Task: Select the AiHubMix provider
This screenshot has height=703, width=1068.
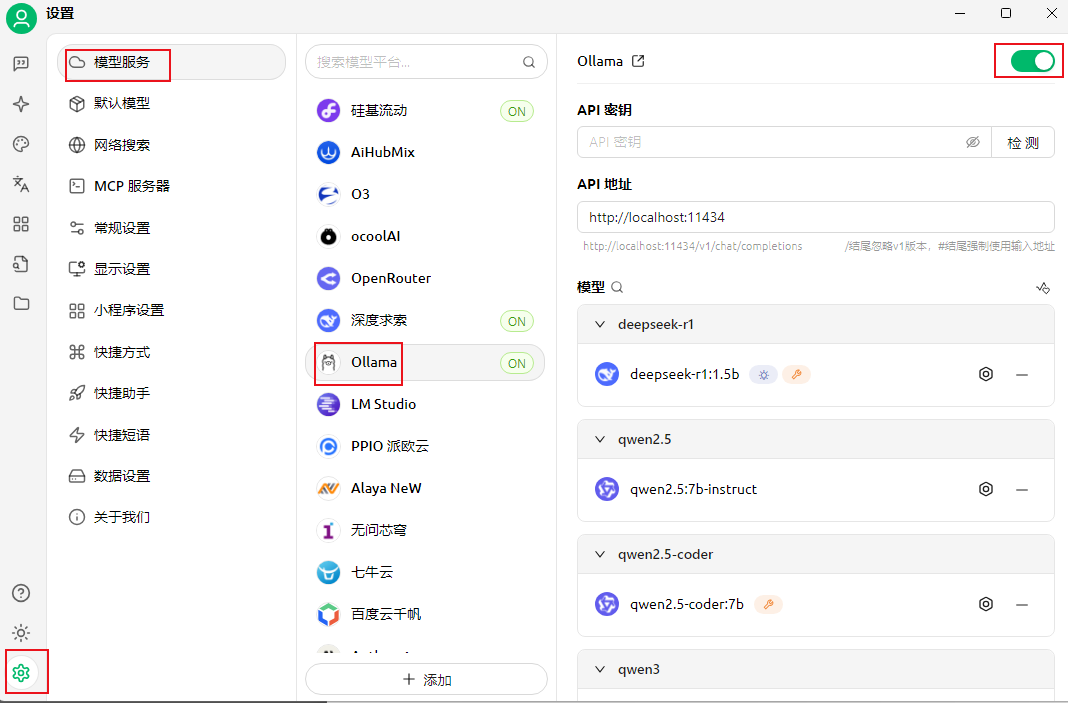Action: (x=425, y=153)
